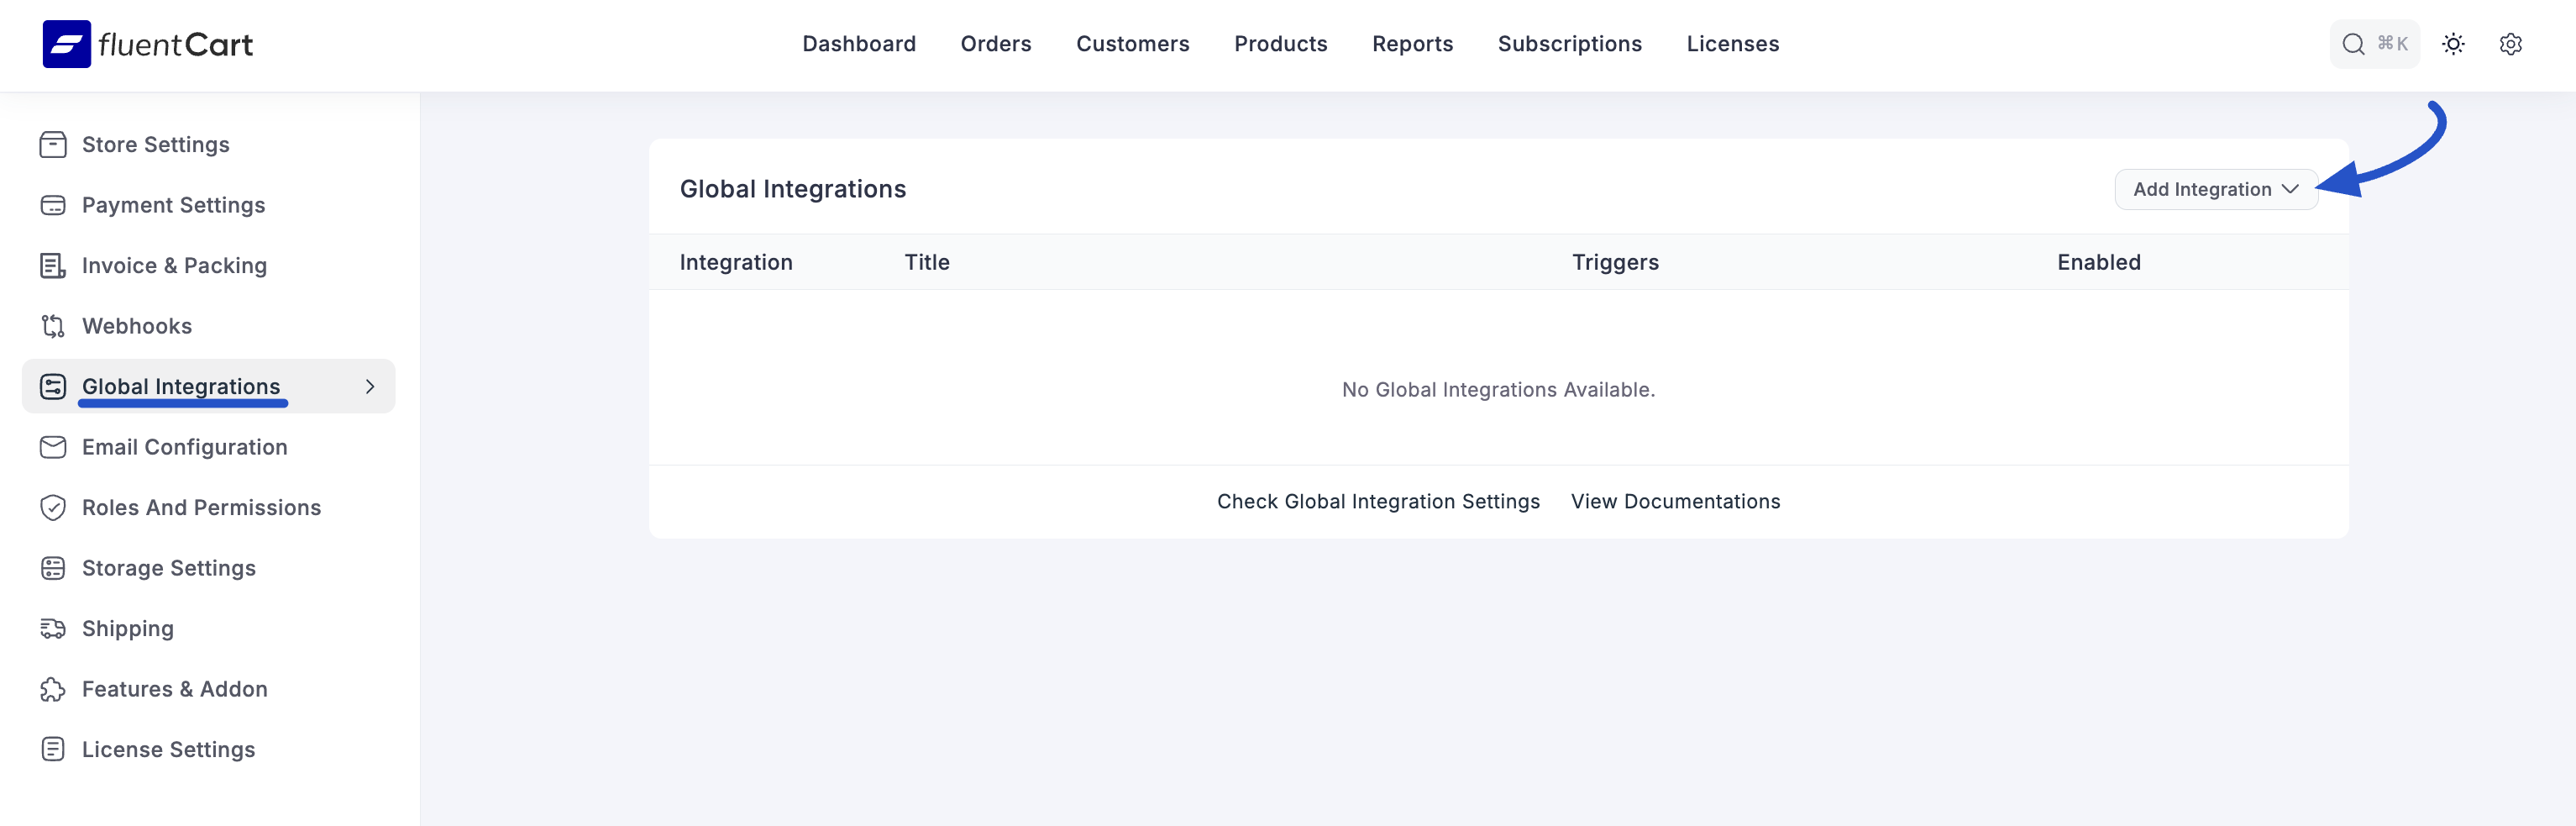Open the gear settings icon in header
This screenshot has height=826, width=2576.
(x=2510, y=44)
